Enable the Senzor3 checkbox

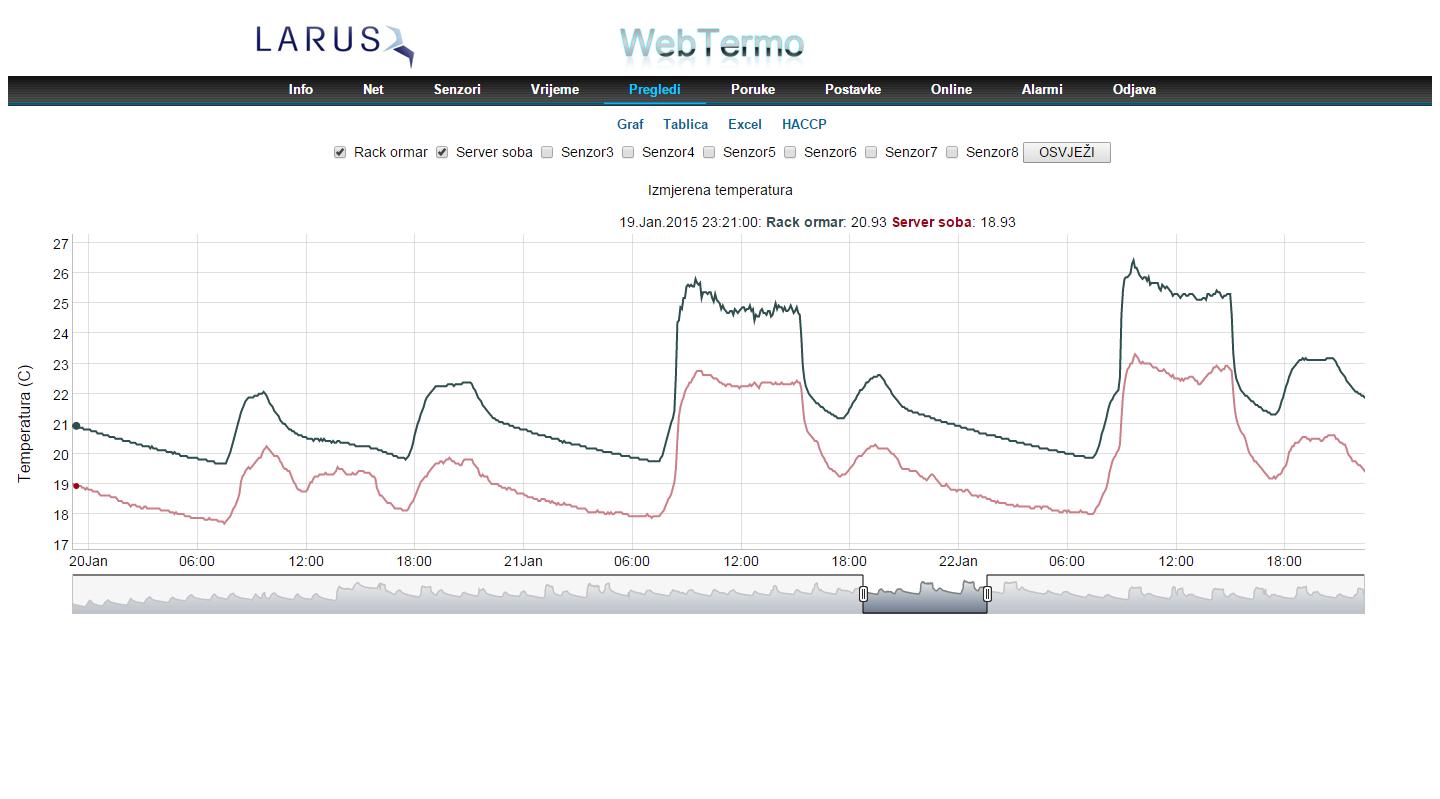click(547, 153)
